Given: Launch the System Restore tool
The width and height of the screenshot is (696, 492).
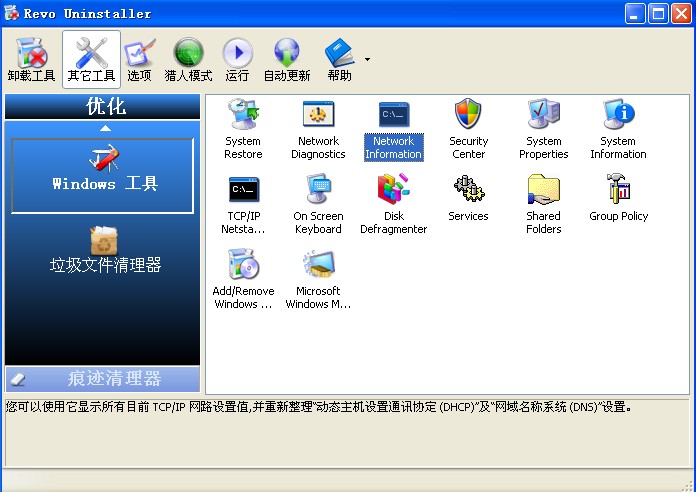Looking at the screenshot, I should point(243,129).
